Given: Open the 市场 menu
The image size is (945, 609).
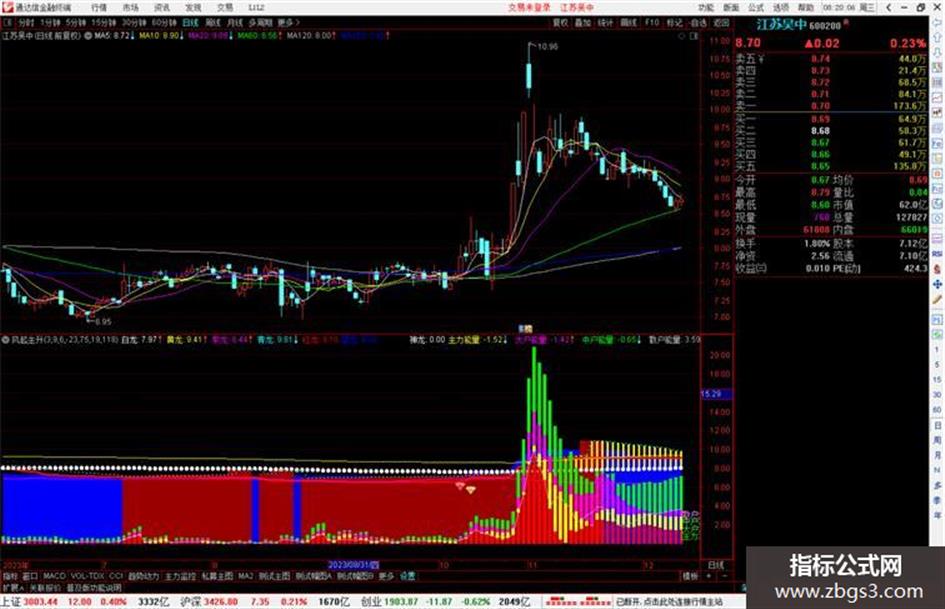Looking at the screenshot, I should (x=130, y=8).
